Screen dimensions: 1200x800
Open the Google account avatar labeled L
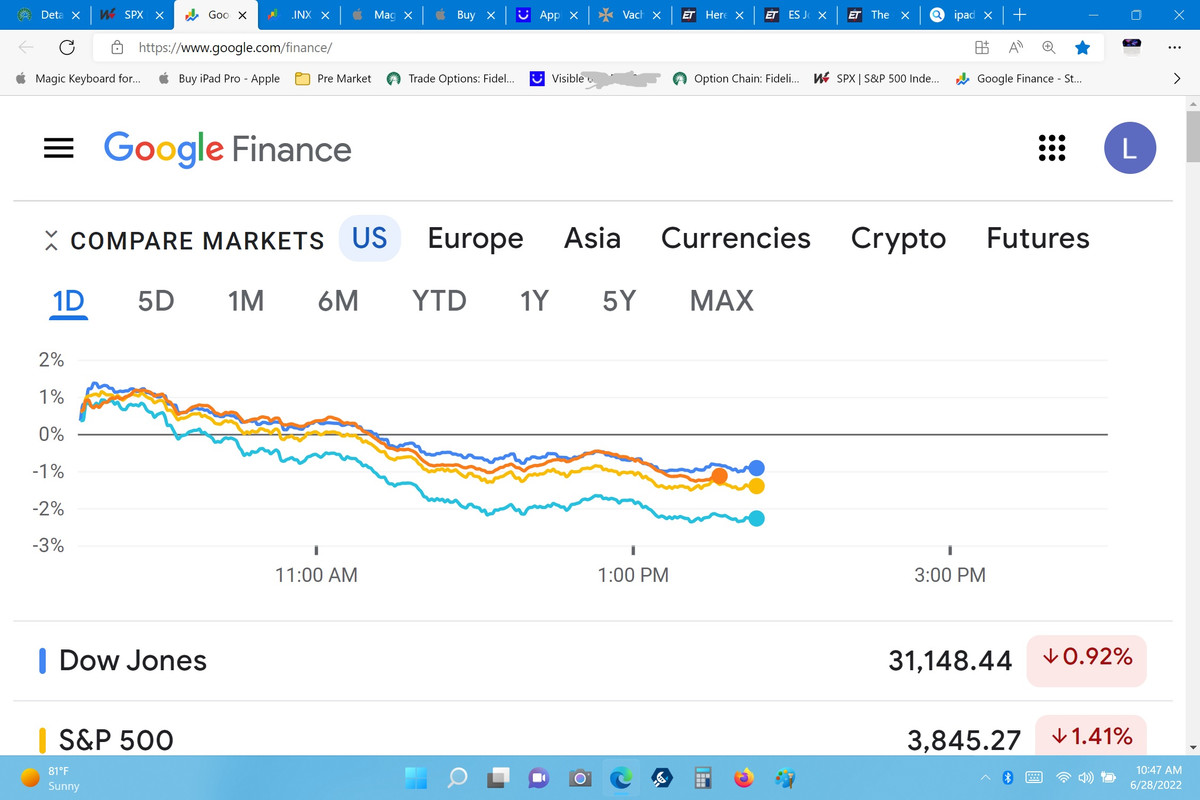[1129, 148]
